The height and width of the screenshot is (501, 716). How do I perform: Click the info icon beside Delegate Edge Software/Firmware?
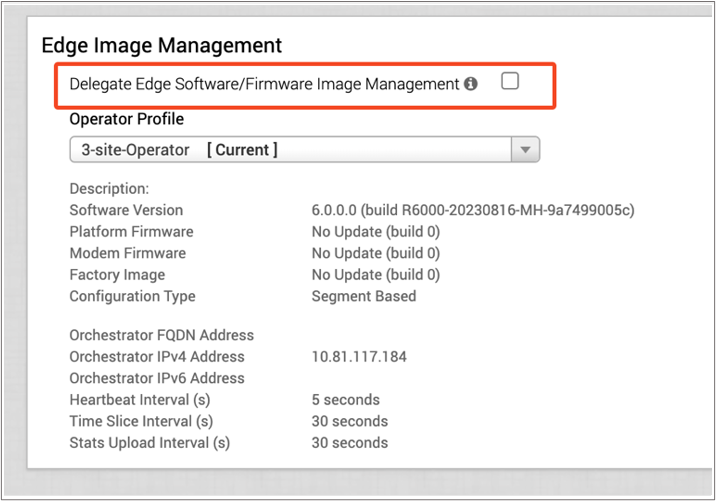click(471, 85)
